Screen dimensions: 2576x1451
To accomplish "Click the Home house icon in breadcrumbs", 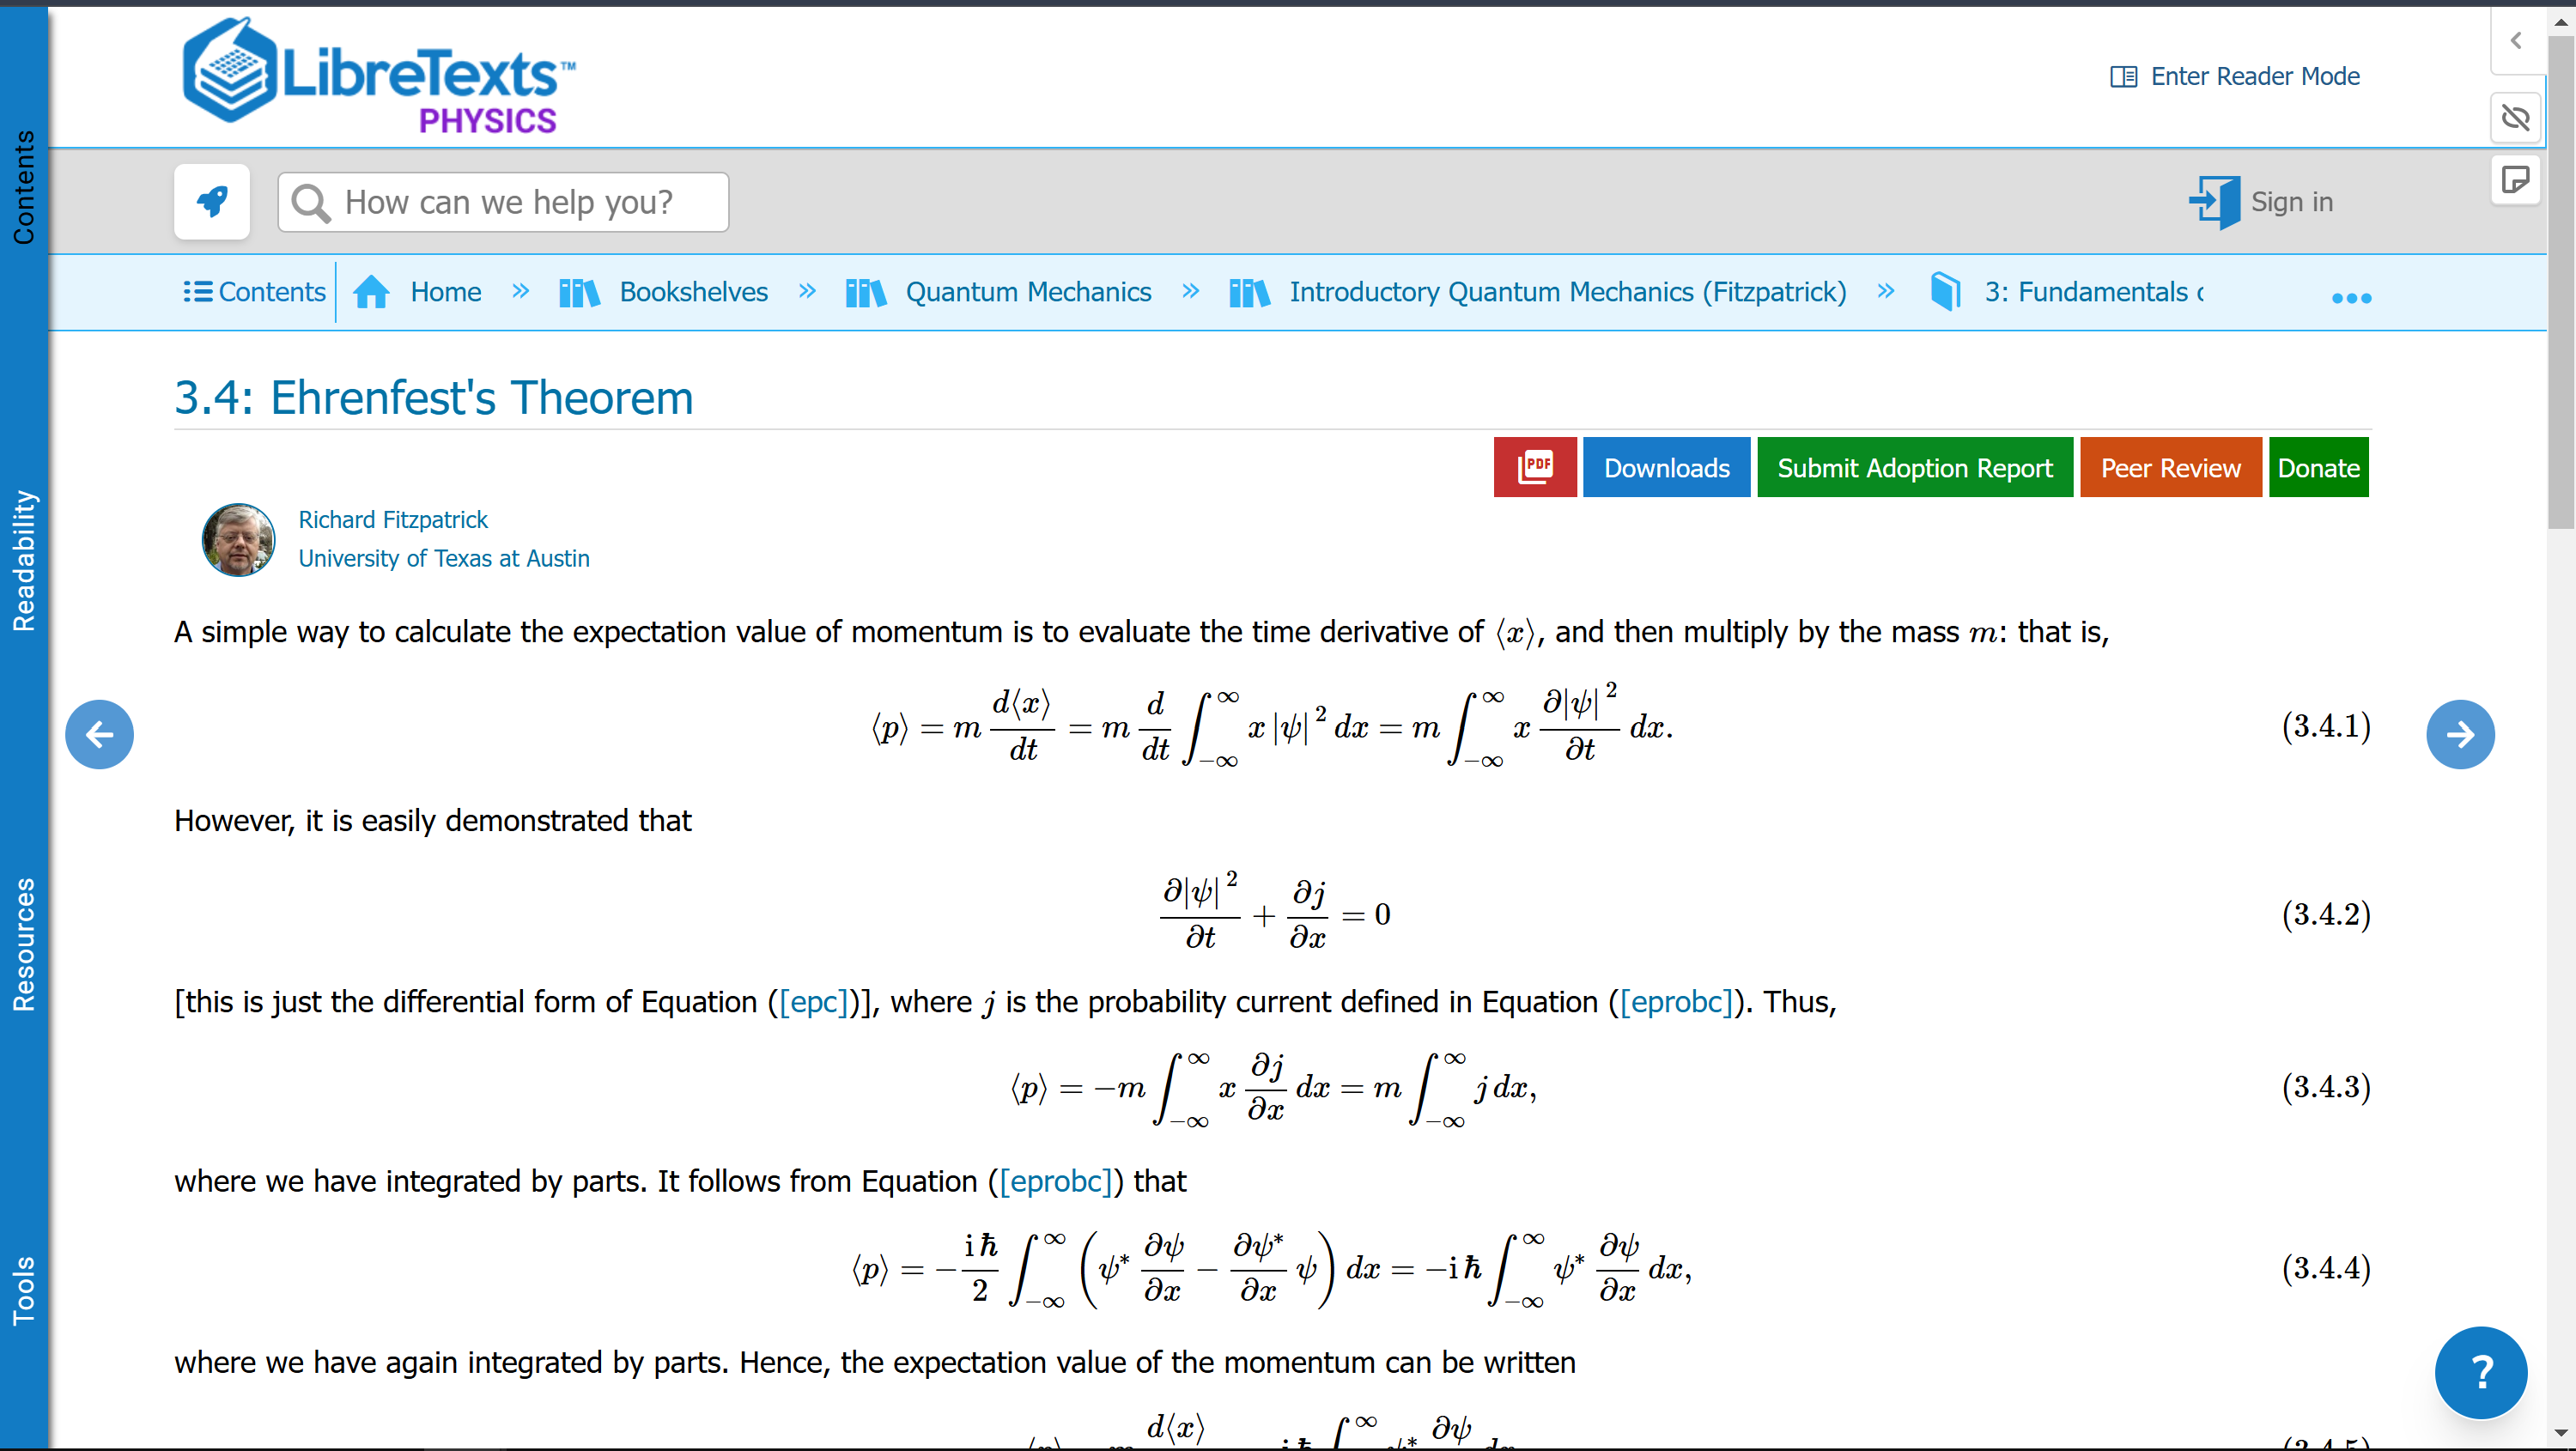I will point(372,292).
